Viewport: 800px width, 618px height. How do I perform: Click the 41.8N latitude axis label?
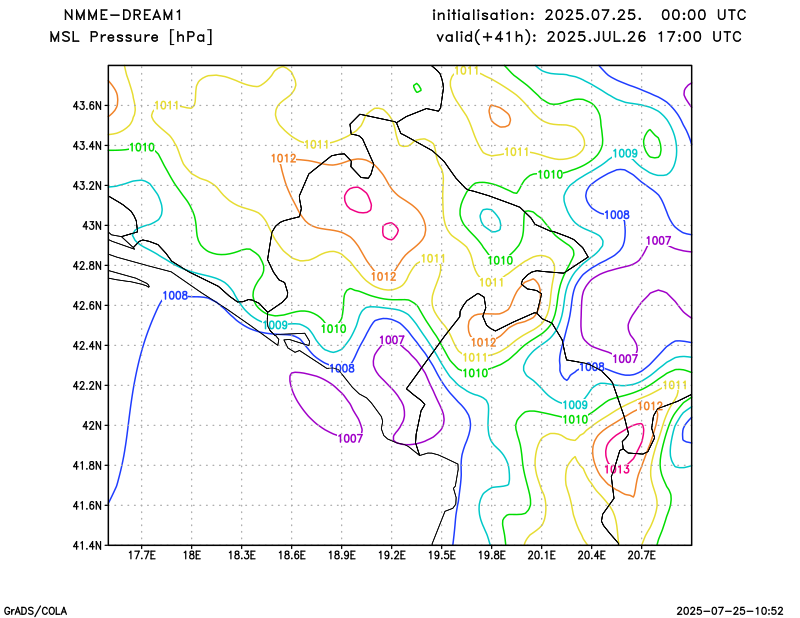(x=87, y=465)
